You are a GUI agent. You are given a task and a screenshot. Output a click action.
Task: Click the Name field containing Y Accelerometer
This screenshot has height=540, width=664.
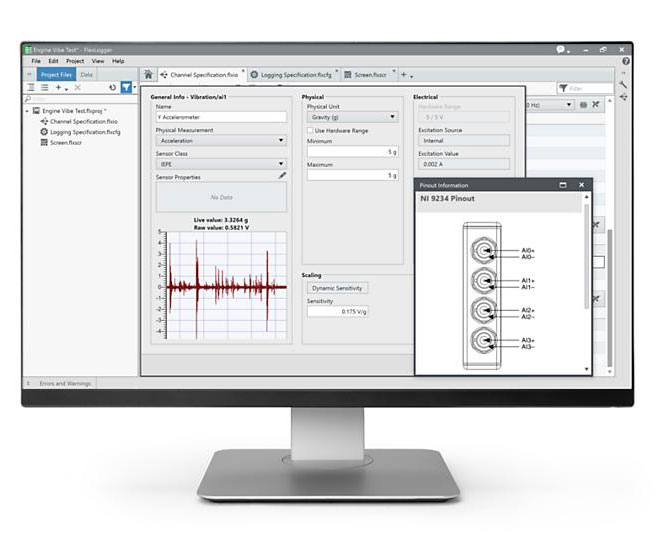[220, 117]
